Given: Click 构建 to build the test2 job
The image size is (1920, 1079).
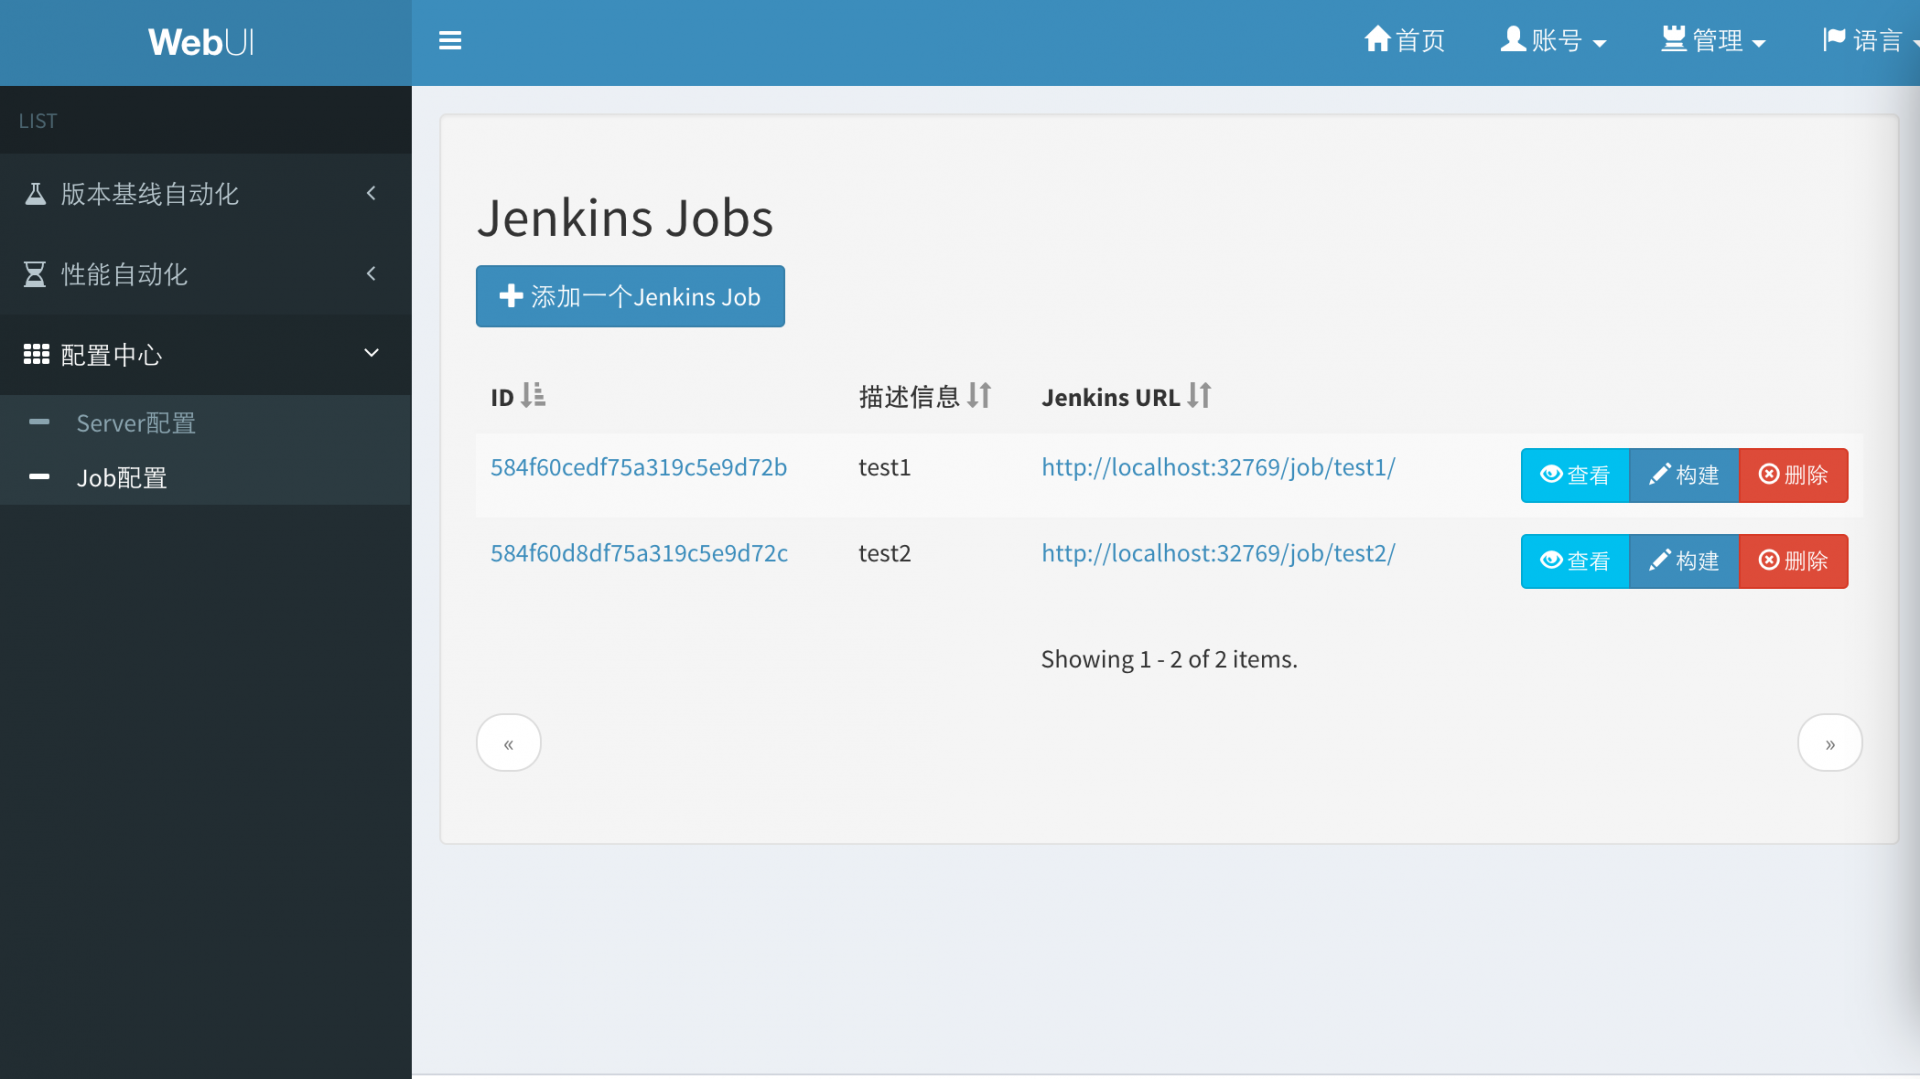Looking at the screenshot, I should 1684,561.
